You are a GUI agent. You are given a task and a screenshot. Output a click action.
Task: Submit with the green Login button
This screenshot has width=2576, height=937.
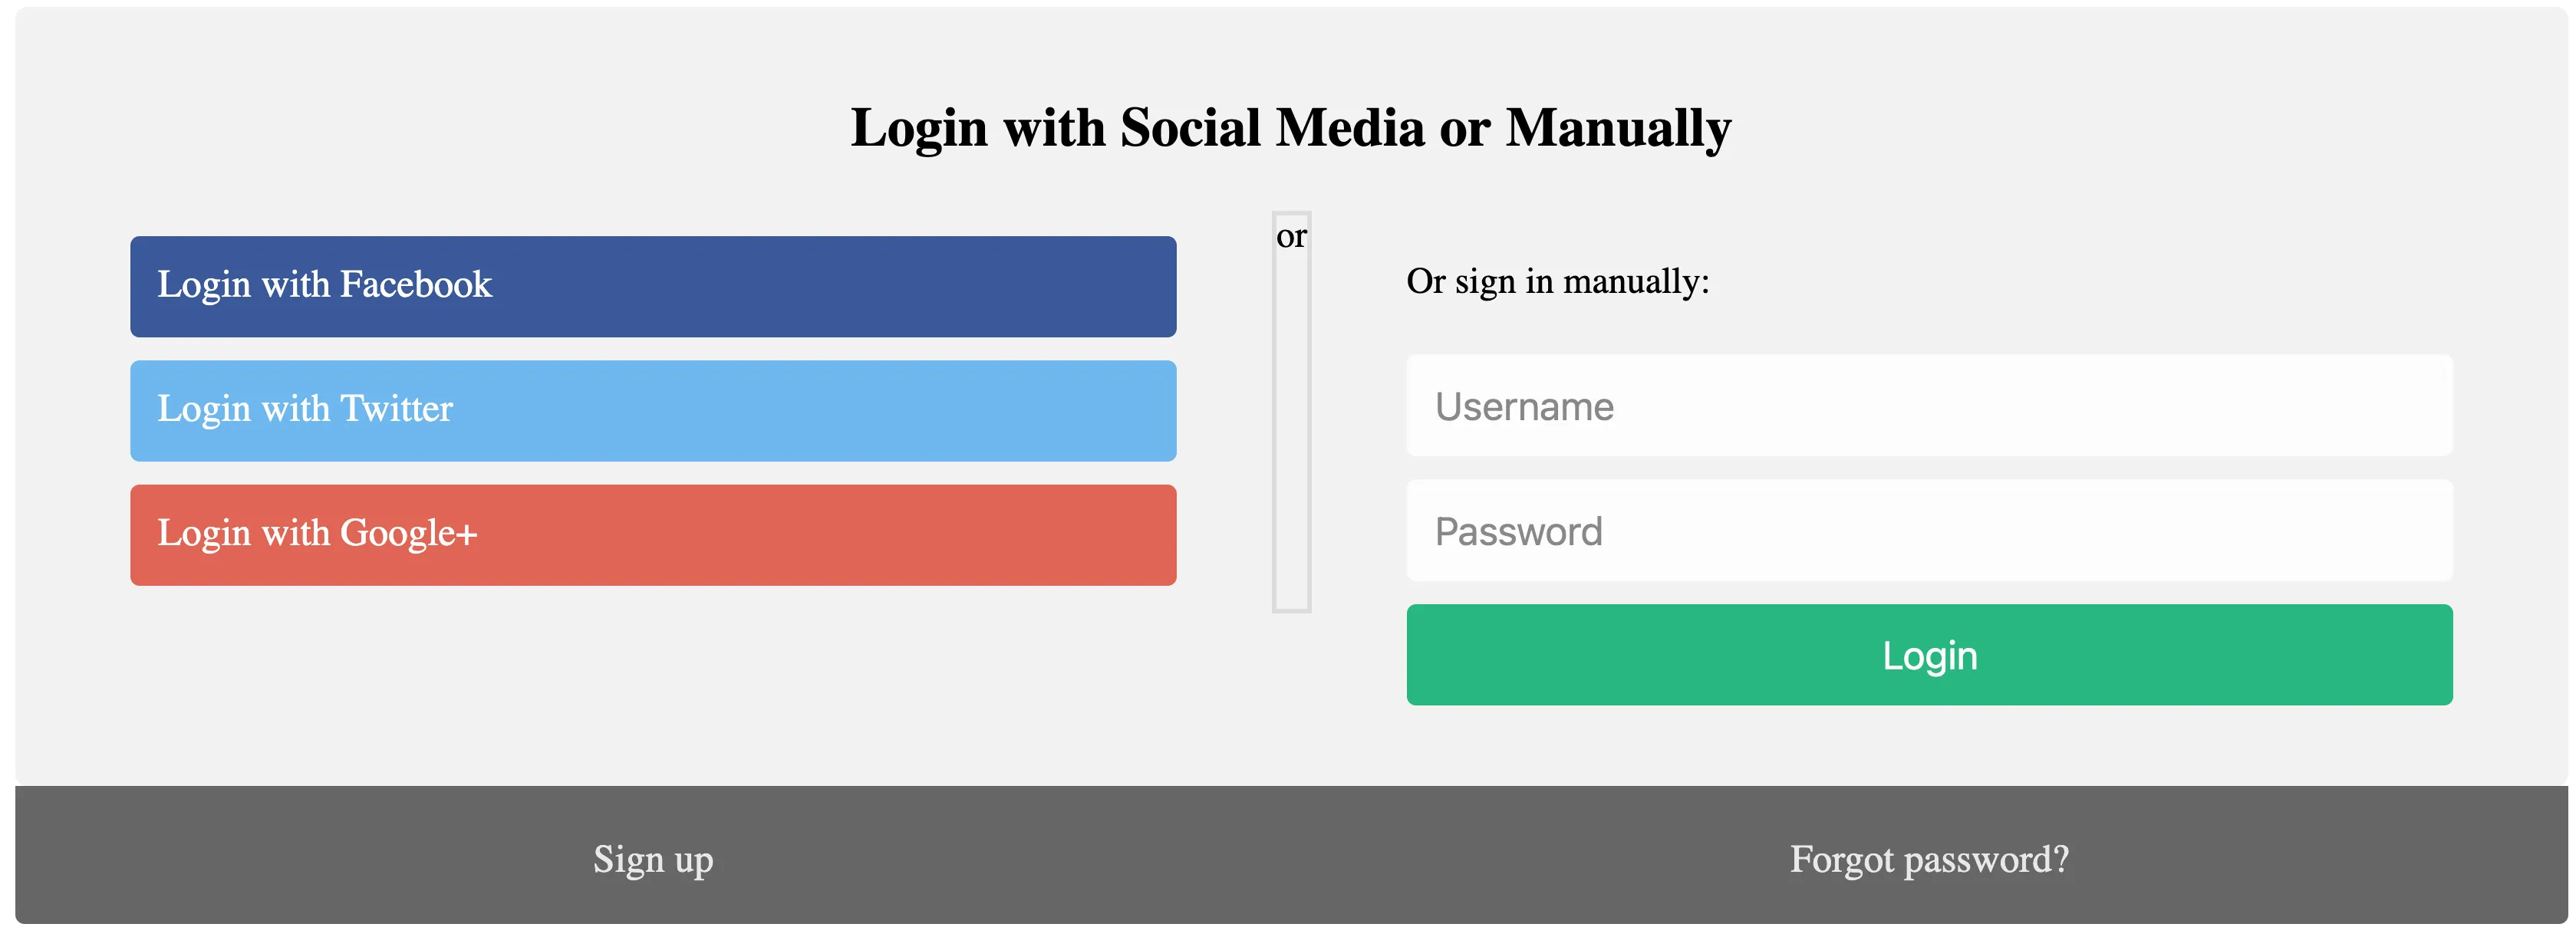[x=1928, y=655]
